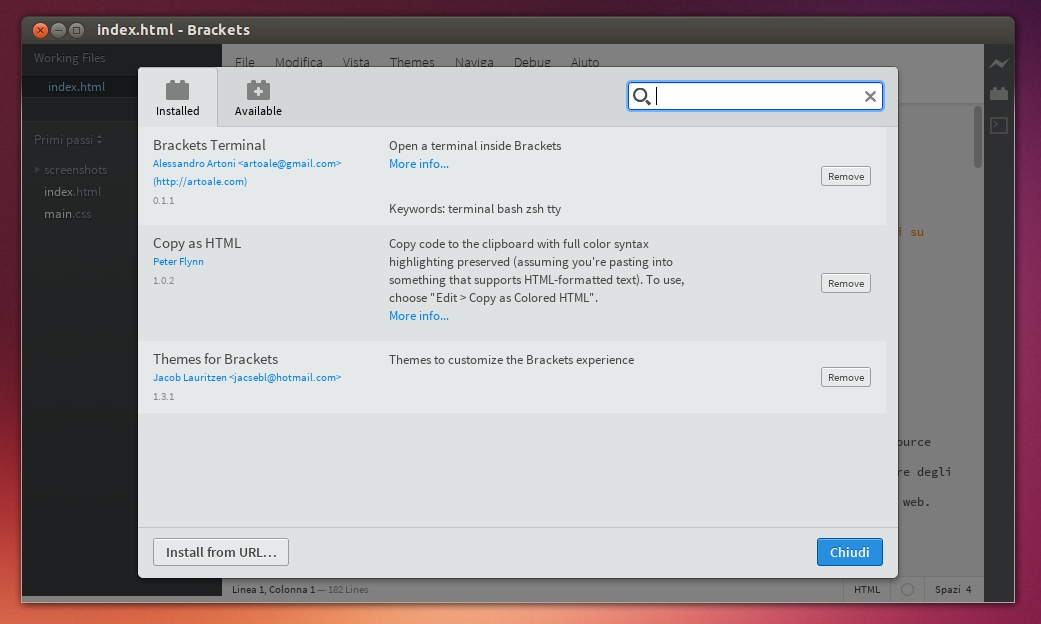This screenshot has height=624, width=1041.
Task: Click the Working Files header
Action: (x=70, y=58)
